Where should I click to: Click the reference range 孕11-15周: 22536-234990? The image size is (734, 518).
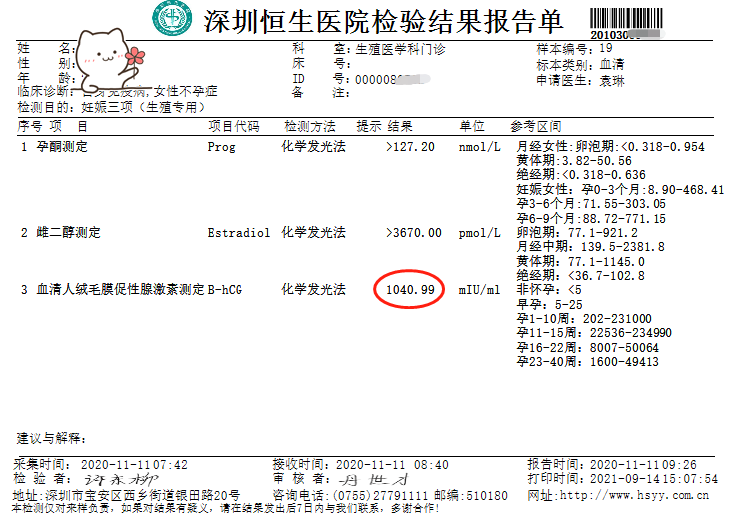[x=594, y=333]
